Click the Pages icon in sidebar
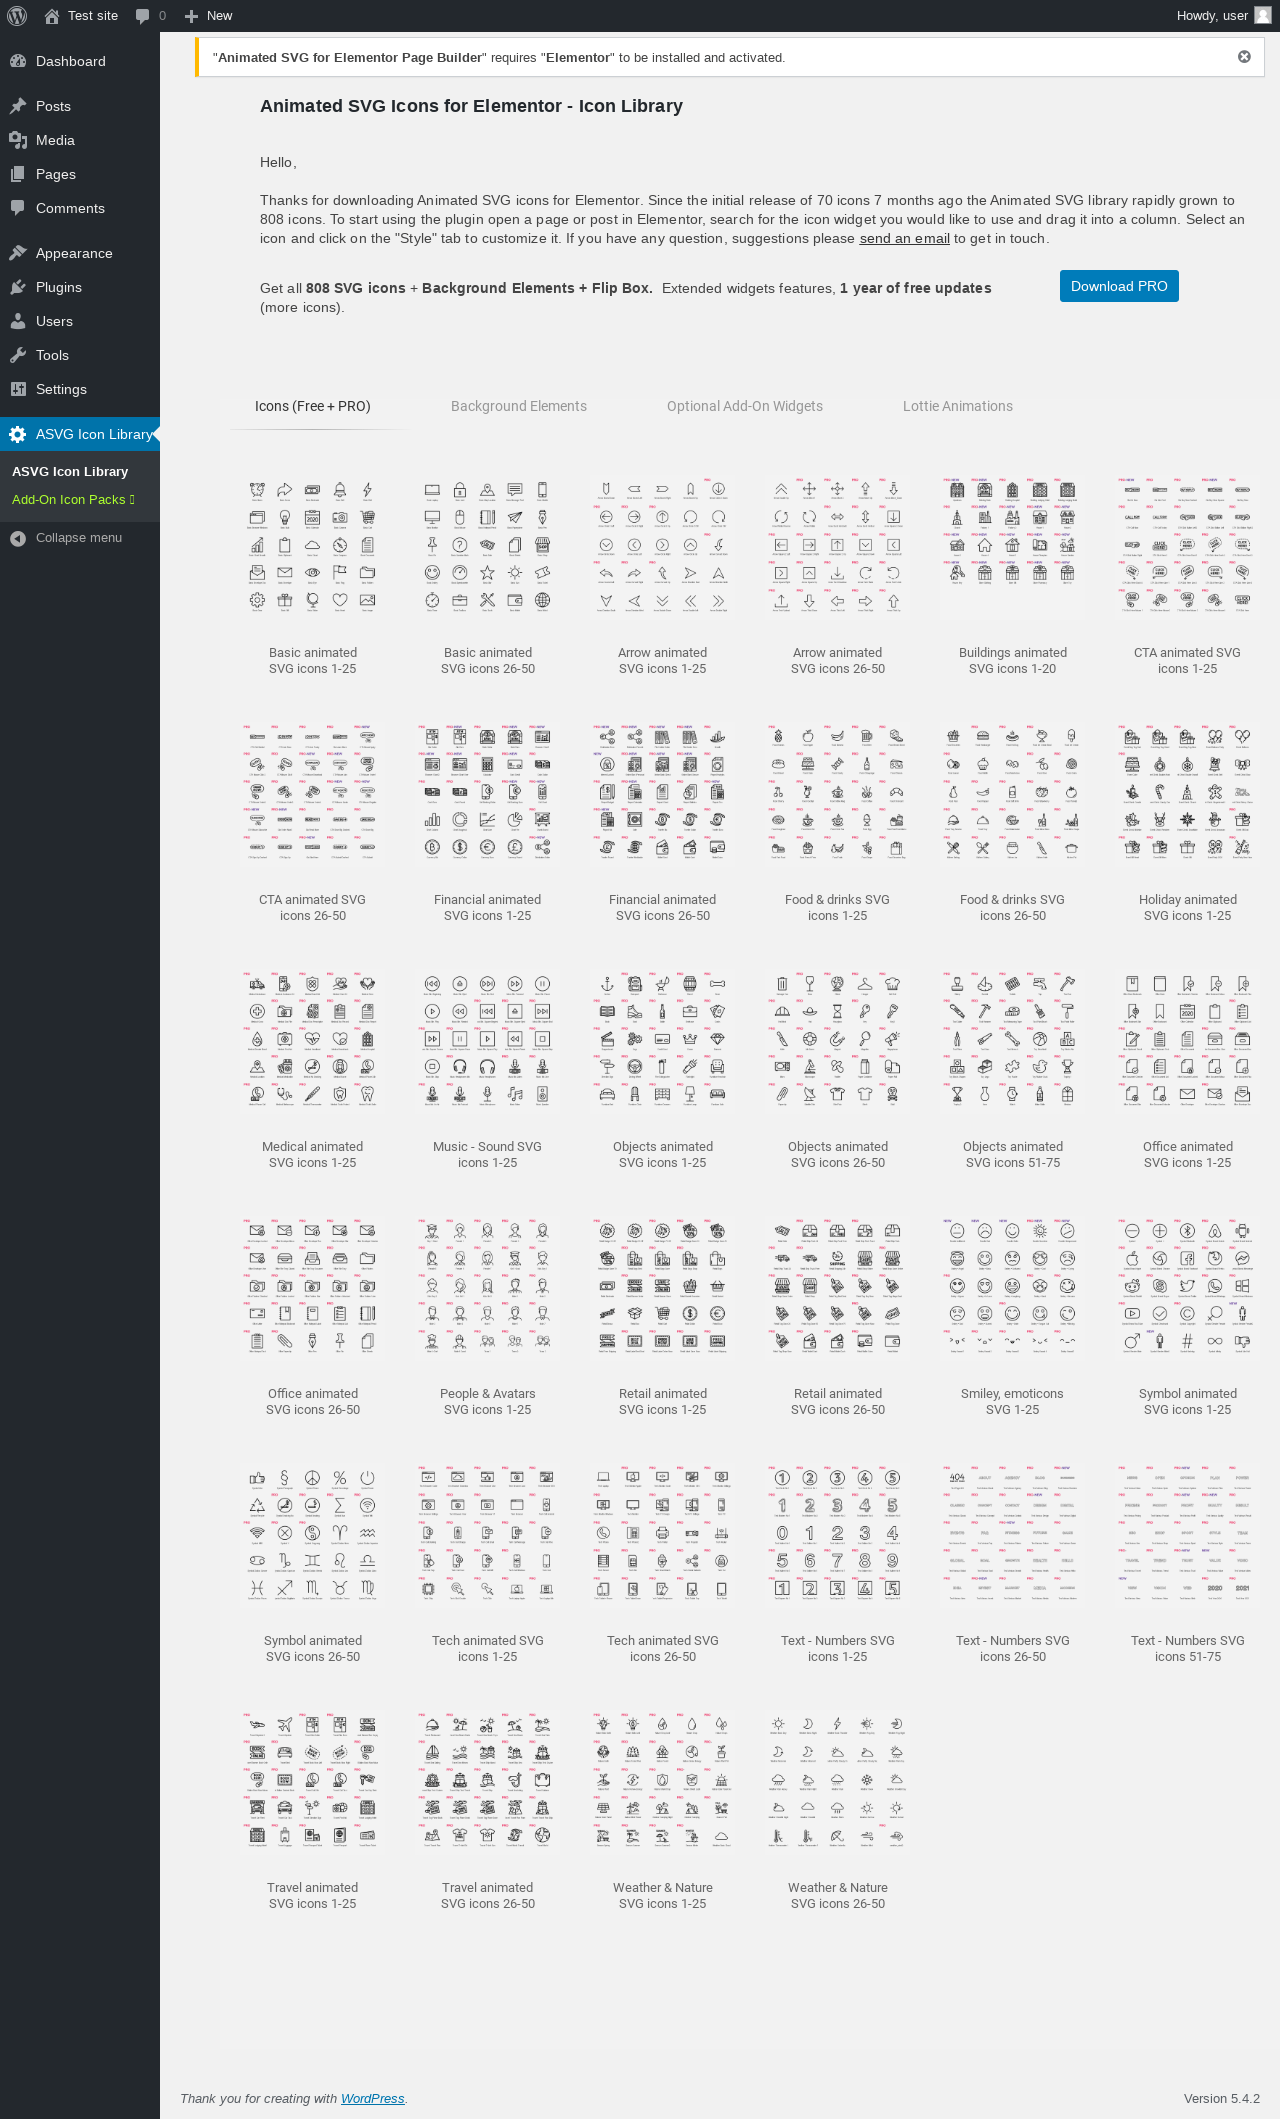Image resolution: width=1280 pixels, height=2119 pixels. [x=18, y=174]
